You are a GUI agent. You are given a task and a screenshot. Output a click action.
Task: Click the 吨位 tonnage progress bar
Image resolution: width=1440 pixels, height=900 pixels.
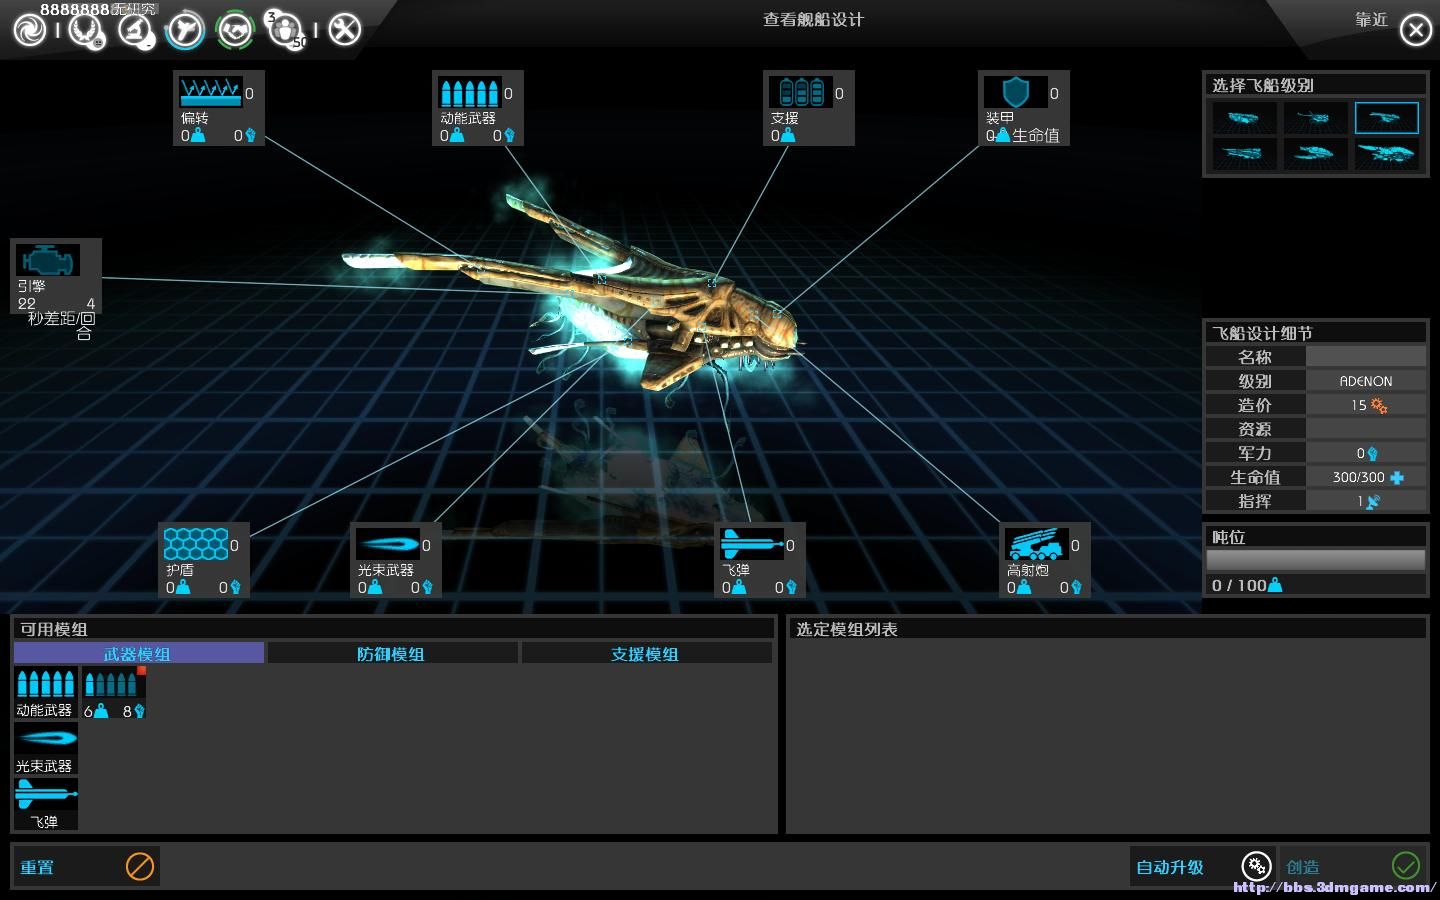coord(1315,559)
